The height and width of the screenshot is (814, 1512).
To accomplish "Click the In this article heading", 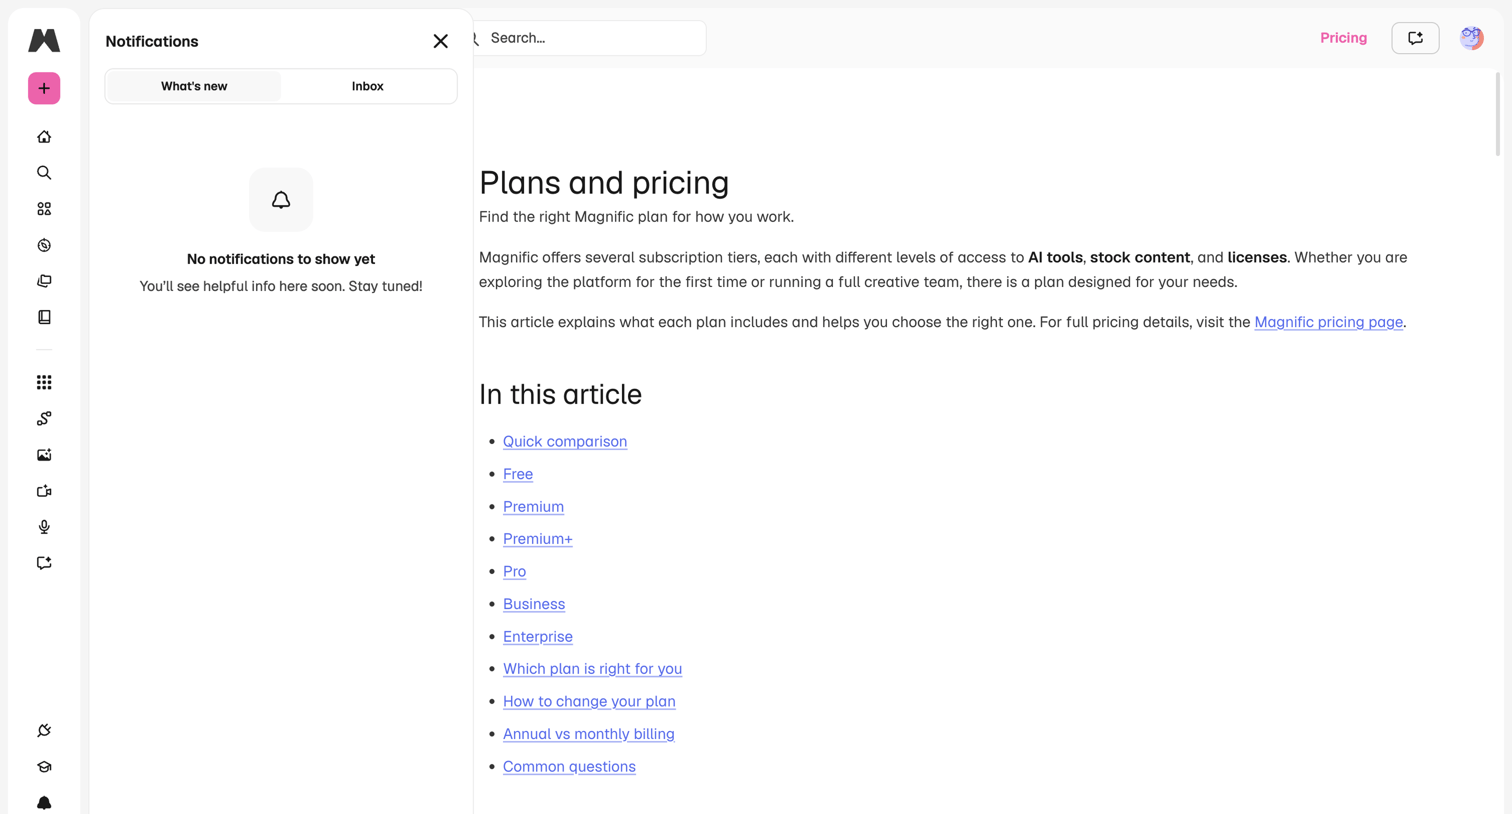I will pos(560,394).
